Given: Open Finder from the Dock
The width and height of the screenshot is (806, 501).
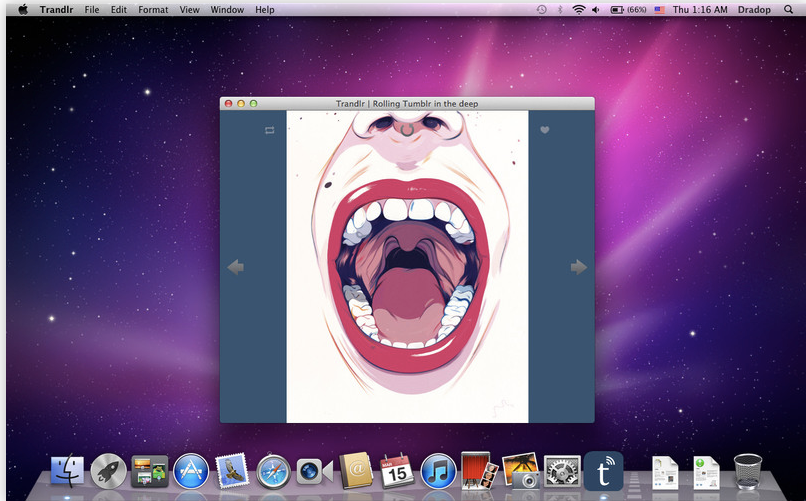Looking at the screenshot, I should [x=67, y=471].
